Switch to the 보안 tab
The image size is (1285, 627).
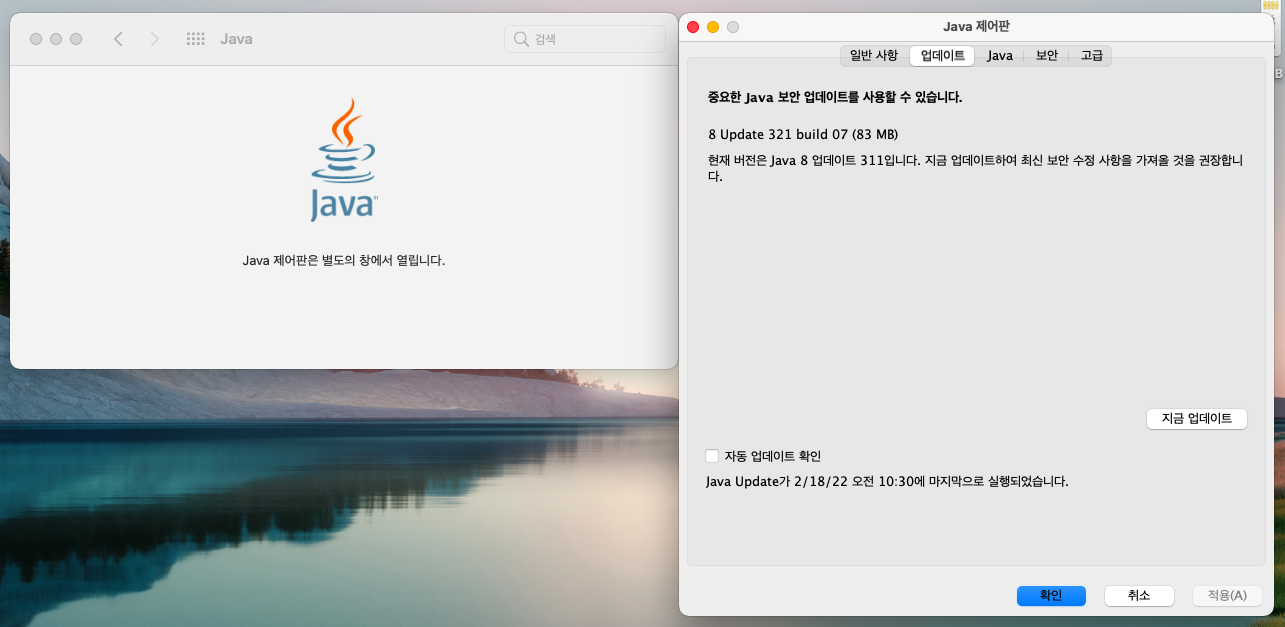1046,56
